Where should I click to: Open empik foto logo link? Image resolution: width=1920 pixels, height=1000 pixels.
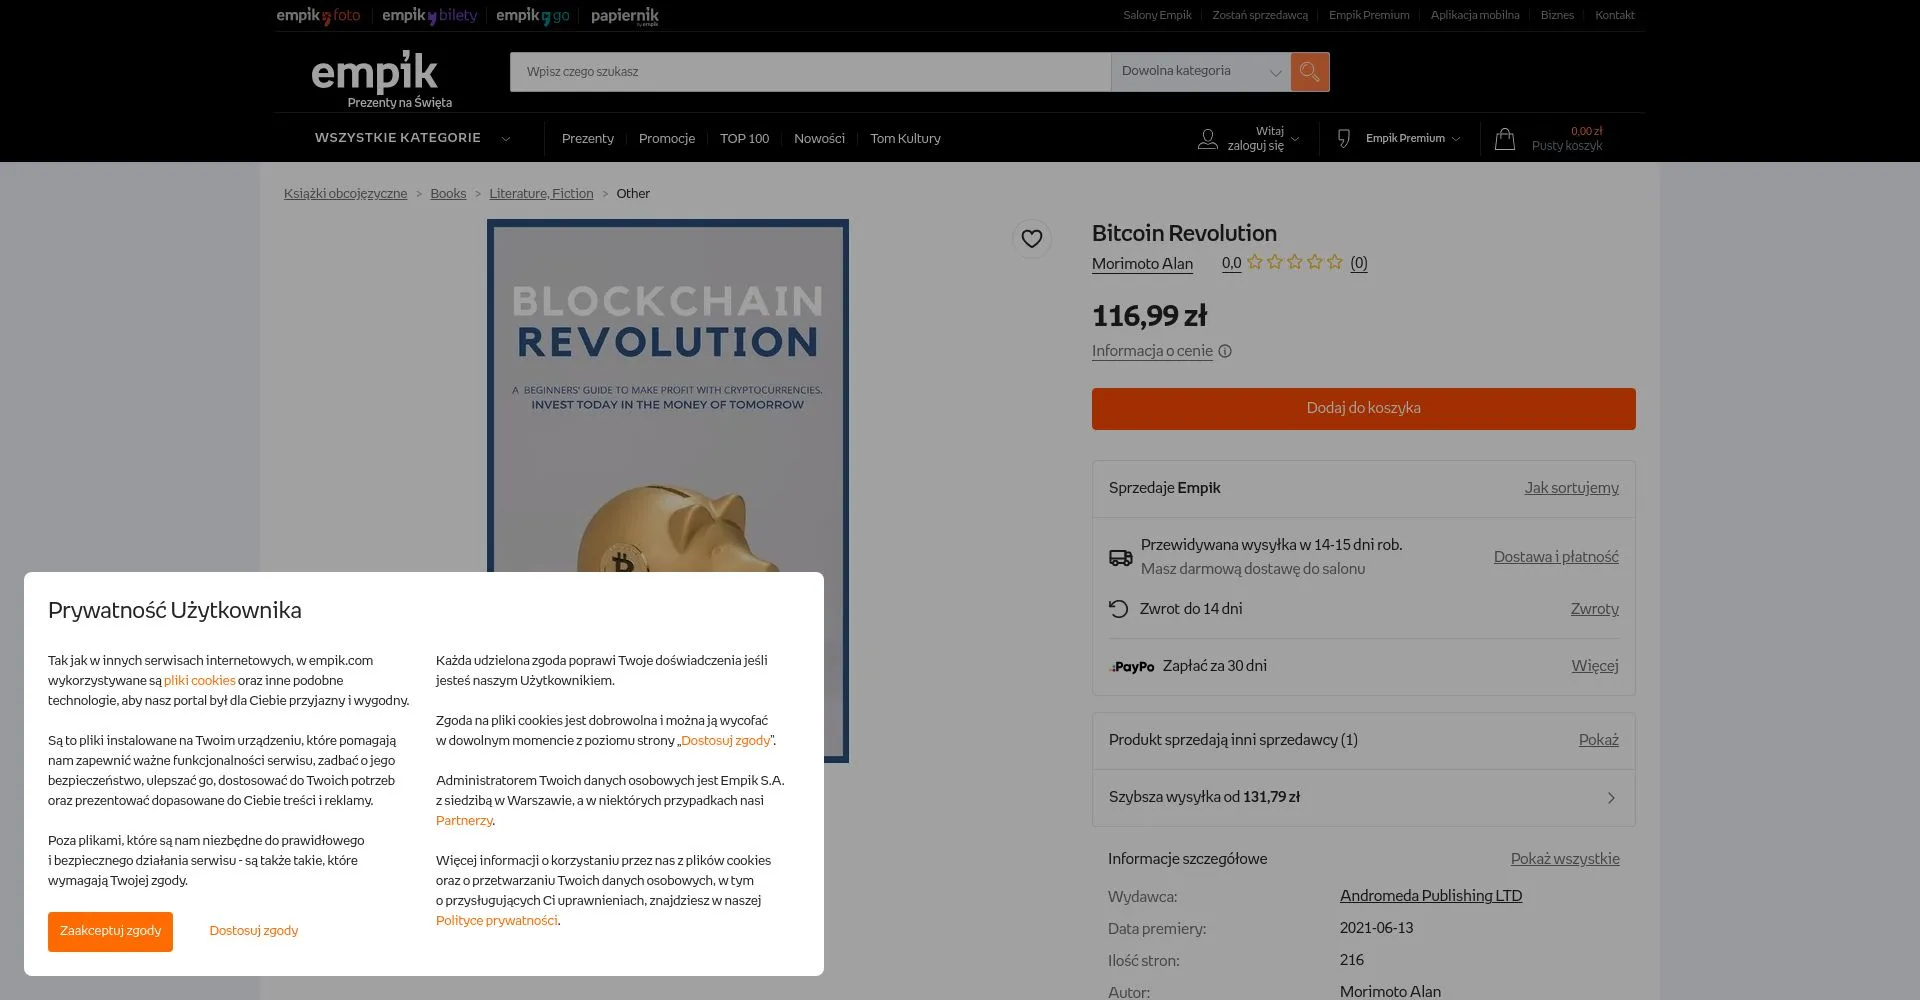pyautogui.click(x=318, y=15)
